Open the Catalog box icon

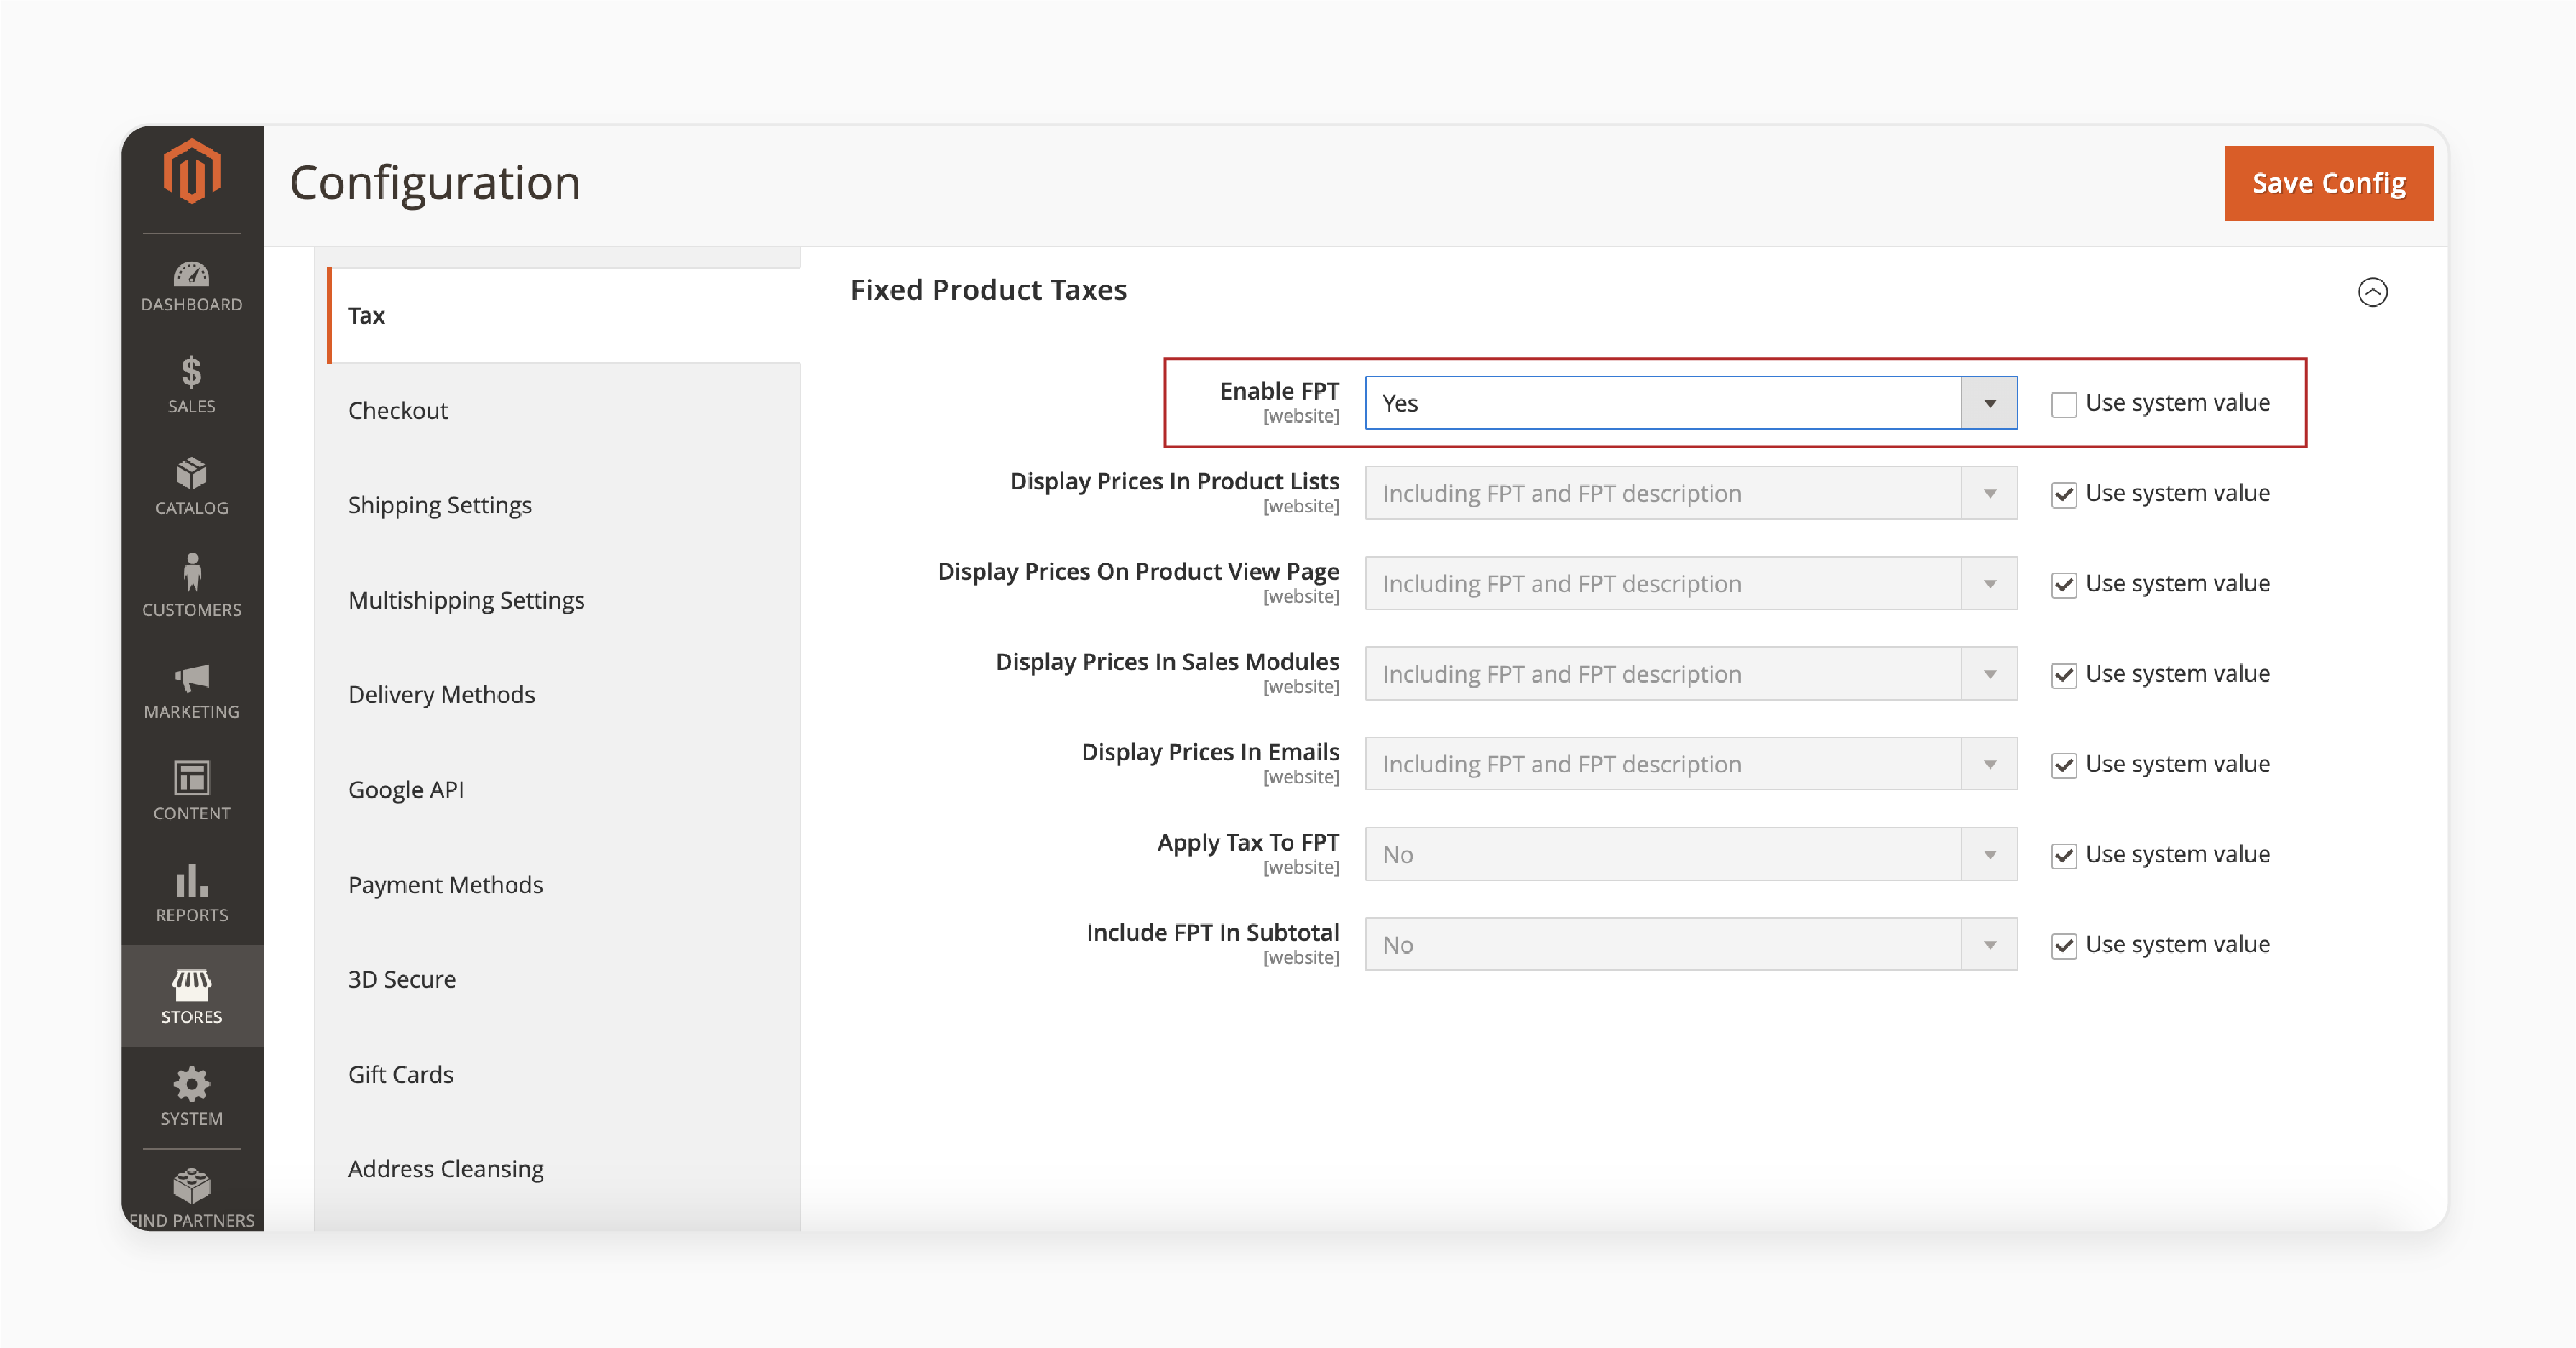point(191,473)
